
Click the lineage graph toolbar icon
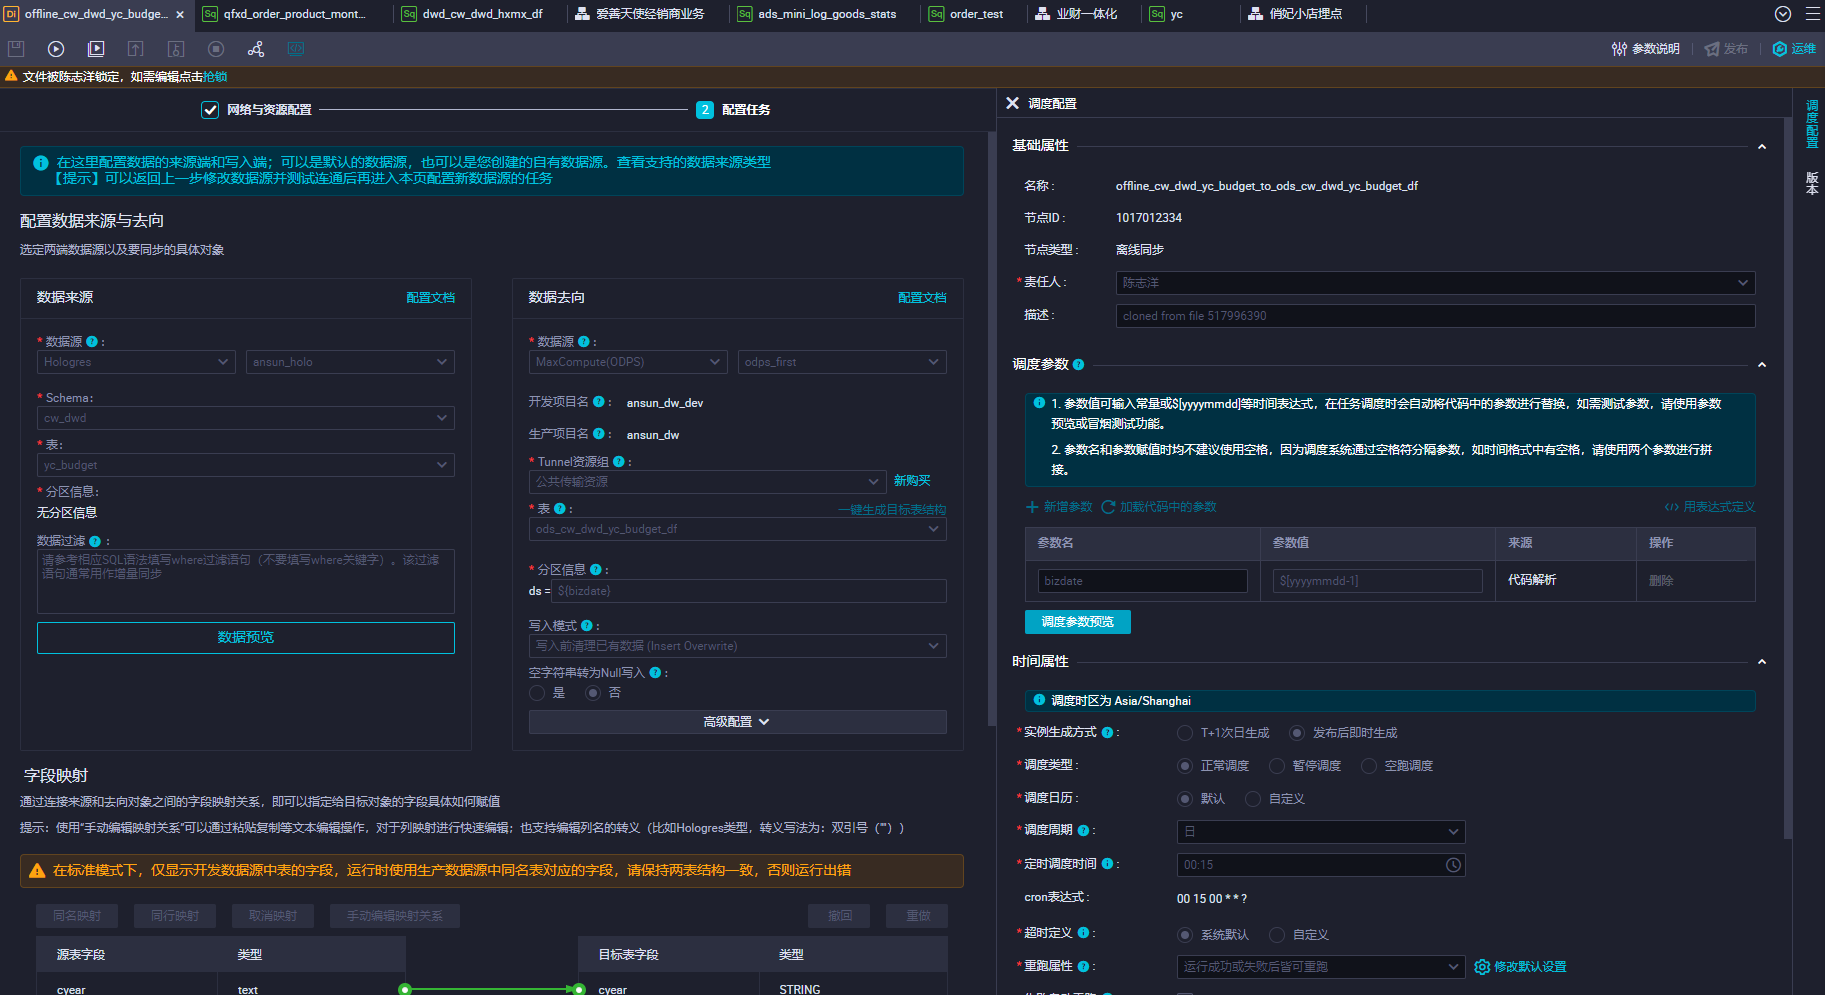[256, 49]
